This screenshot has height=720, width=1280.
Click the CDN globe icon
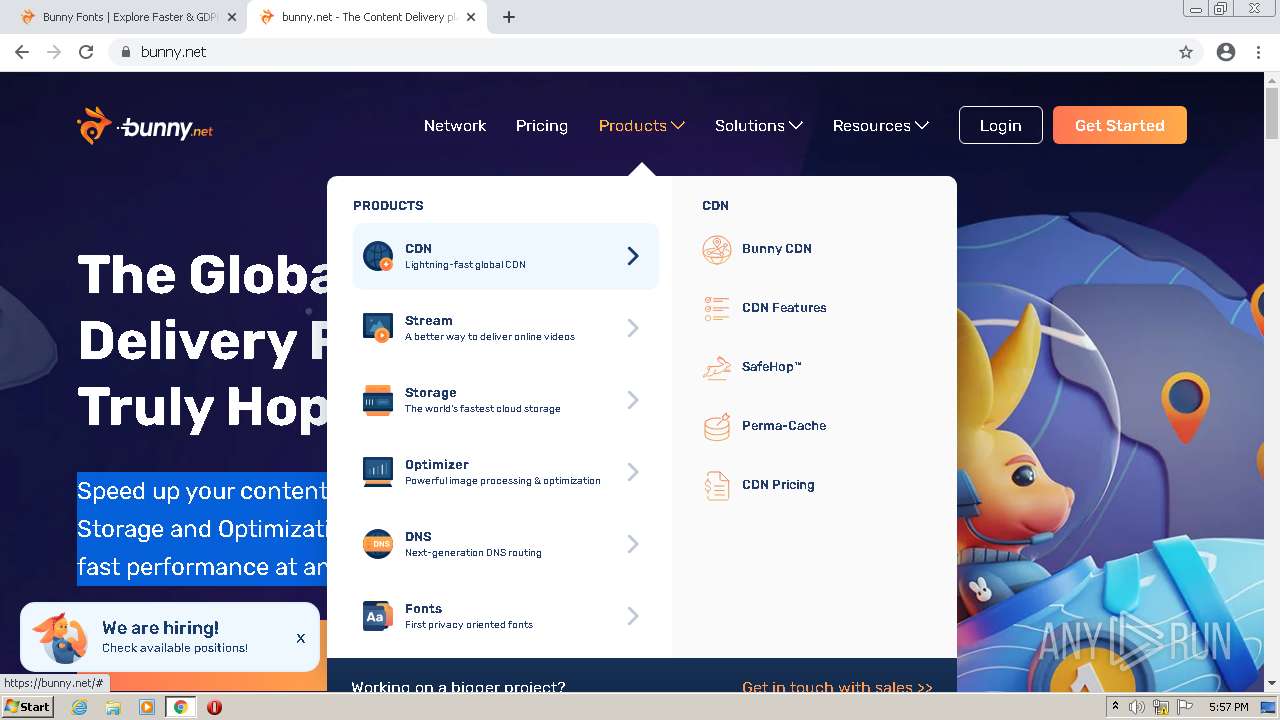click(378, 256)
